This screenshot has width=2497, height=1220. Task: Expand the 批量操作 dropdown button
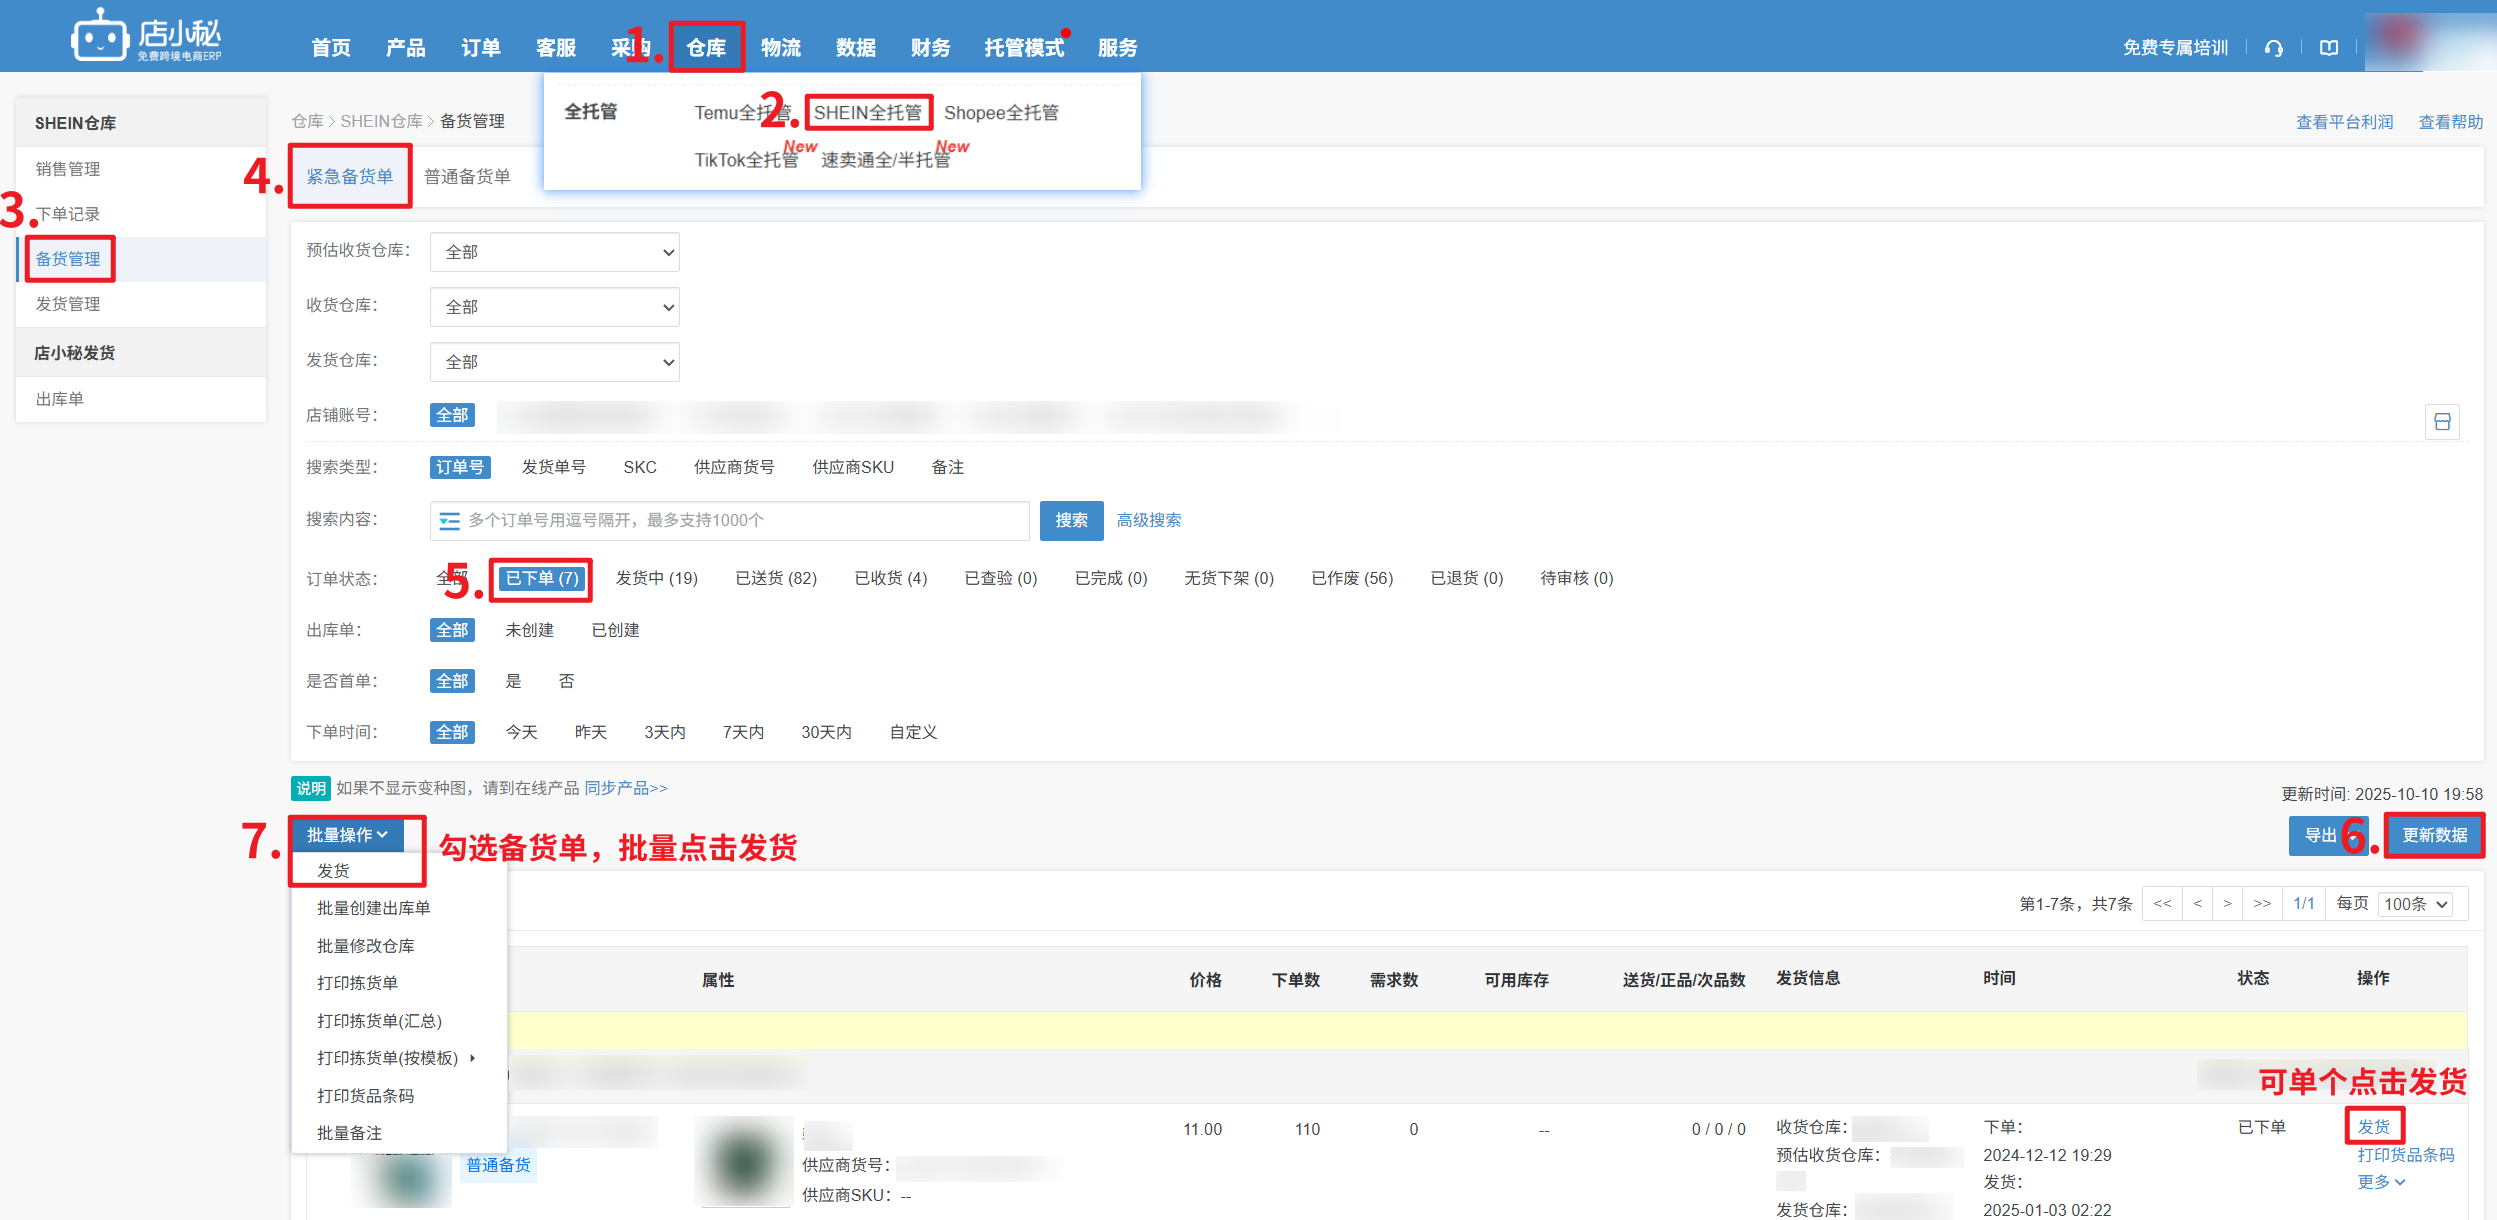(x=346, y=835)
